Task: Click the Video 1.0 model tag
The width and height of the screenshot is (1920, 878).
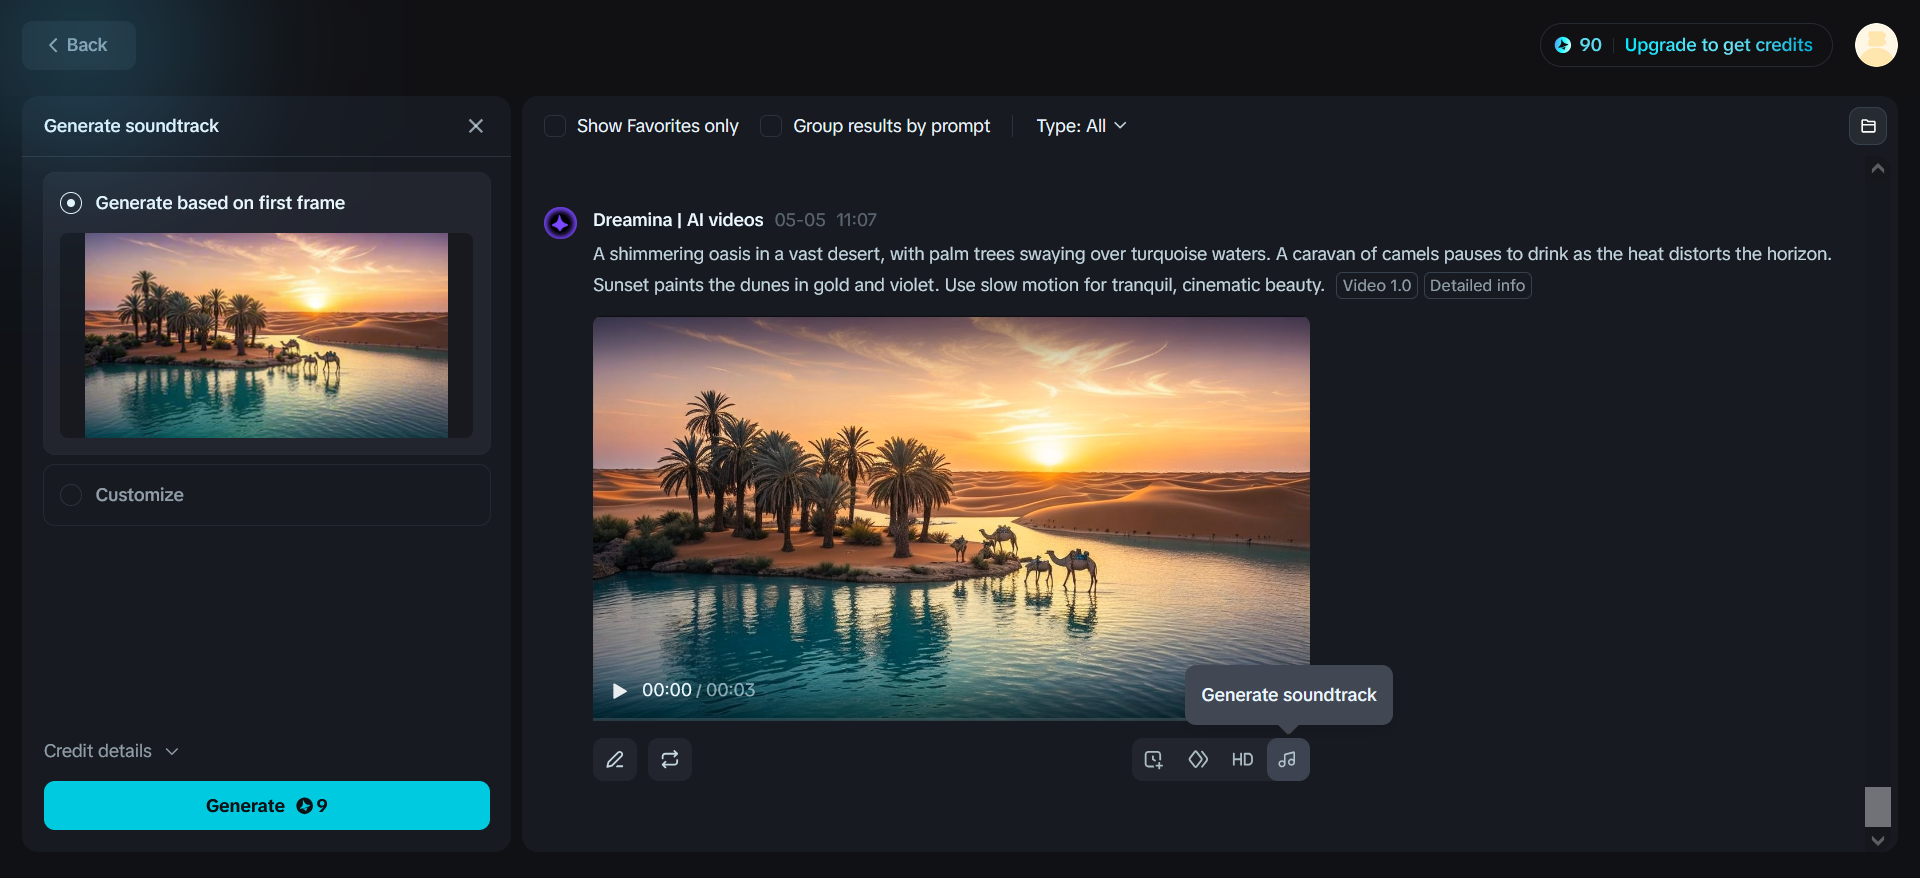Action: [x=1377, y=286]
